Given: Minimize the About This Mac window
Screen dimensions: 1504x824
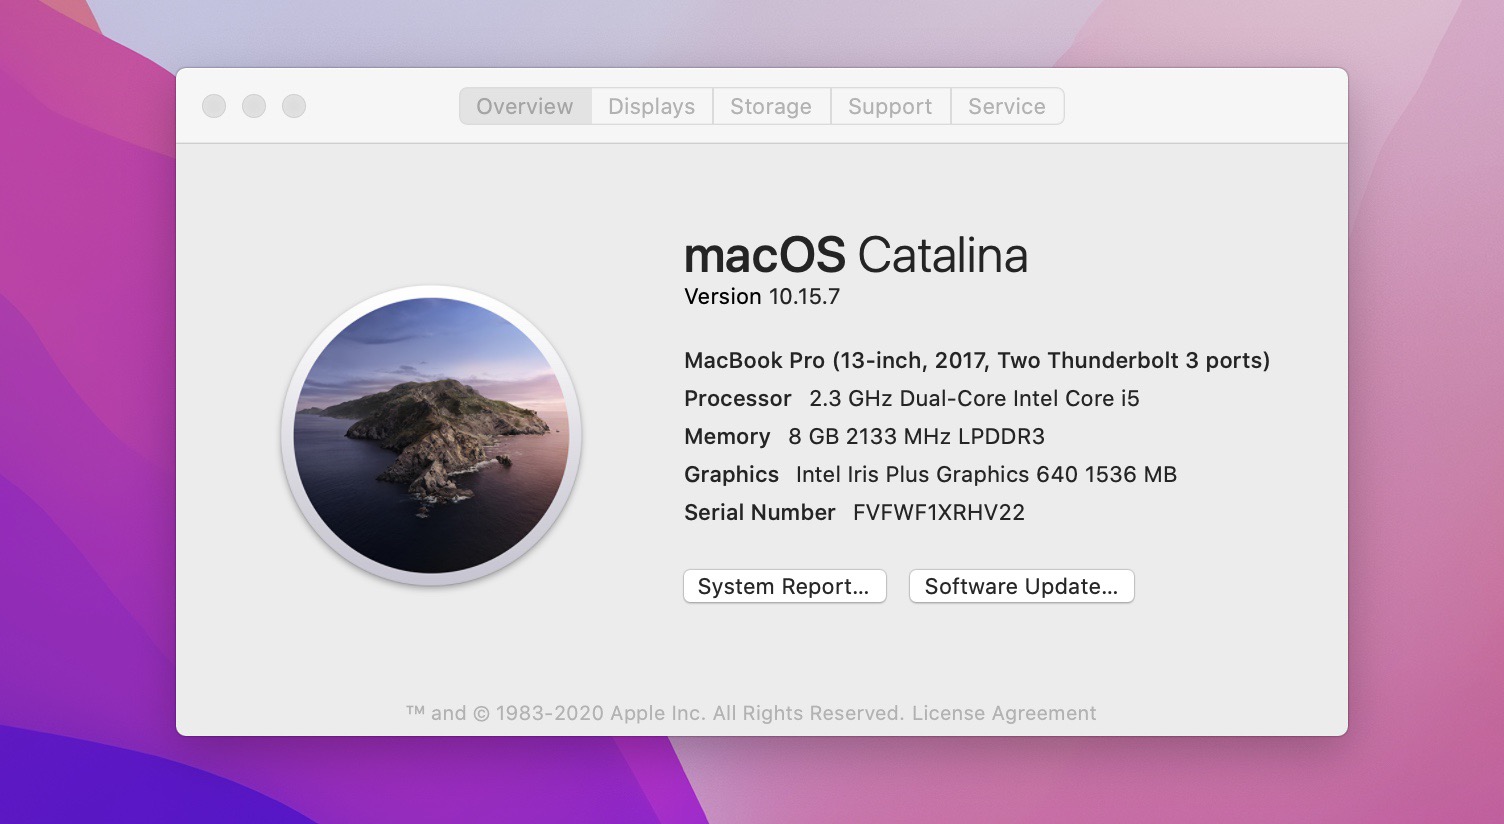Looking at the screenshot, I should [x=254, y=106].
